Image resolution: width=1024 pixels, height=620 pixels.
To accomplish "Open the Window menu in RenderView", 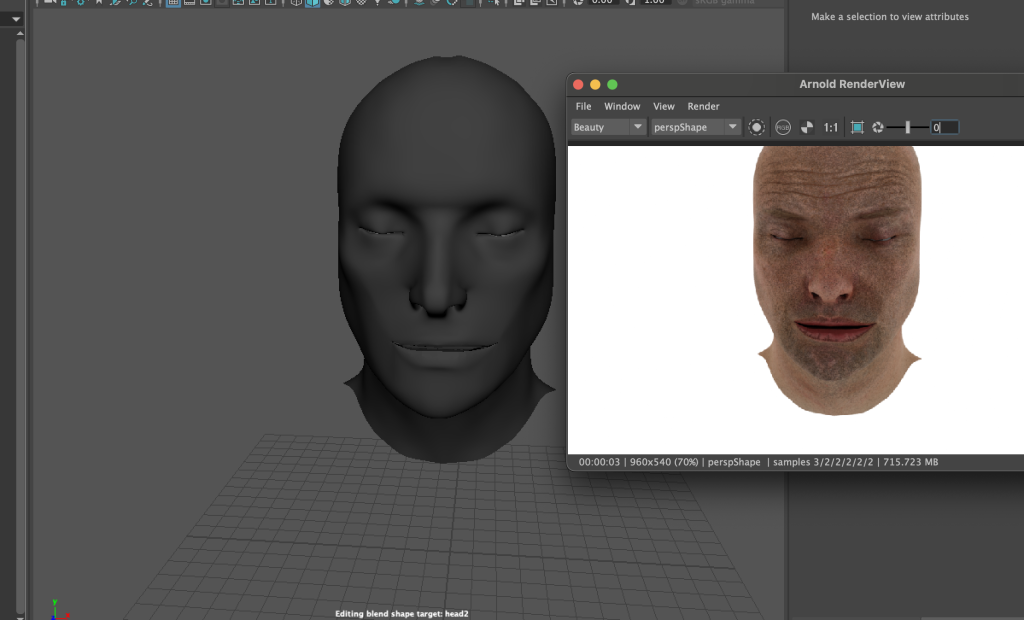I will tap(622, 106).
